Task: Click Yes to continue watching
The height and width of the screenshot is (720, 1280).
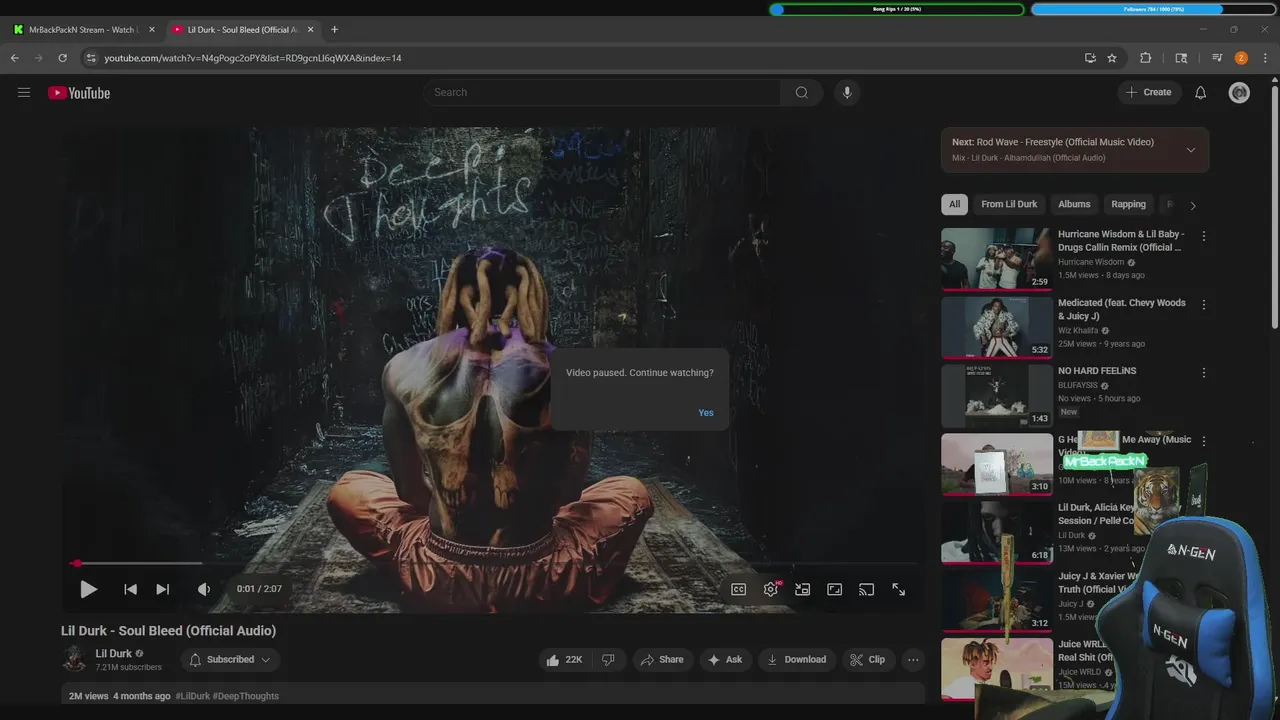Action: (706, 413)
